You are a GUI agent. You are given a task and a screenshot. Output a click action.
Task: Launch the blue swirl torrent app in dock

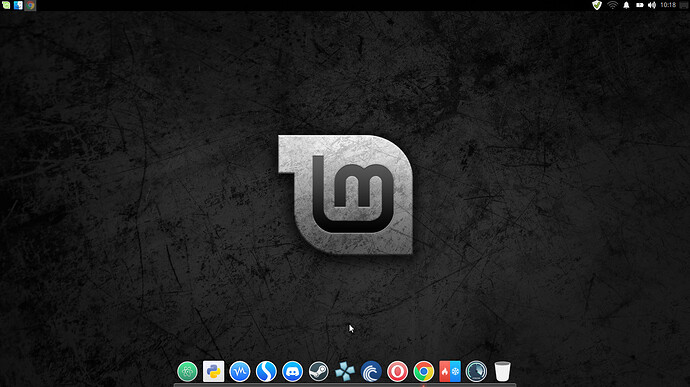[x=371, y=372]
